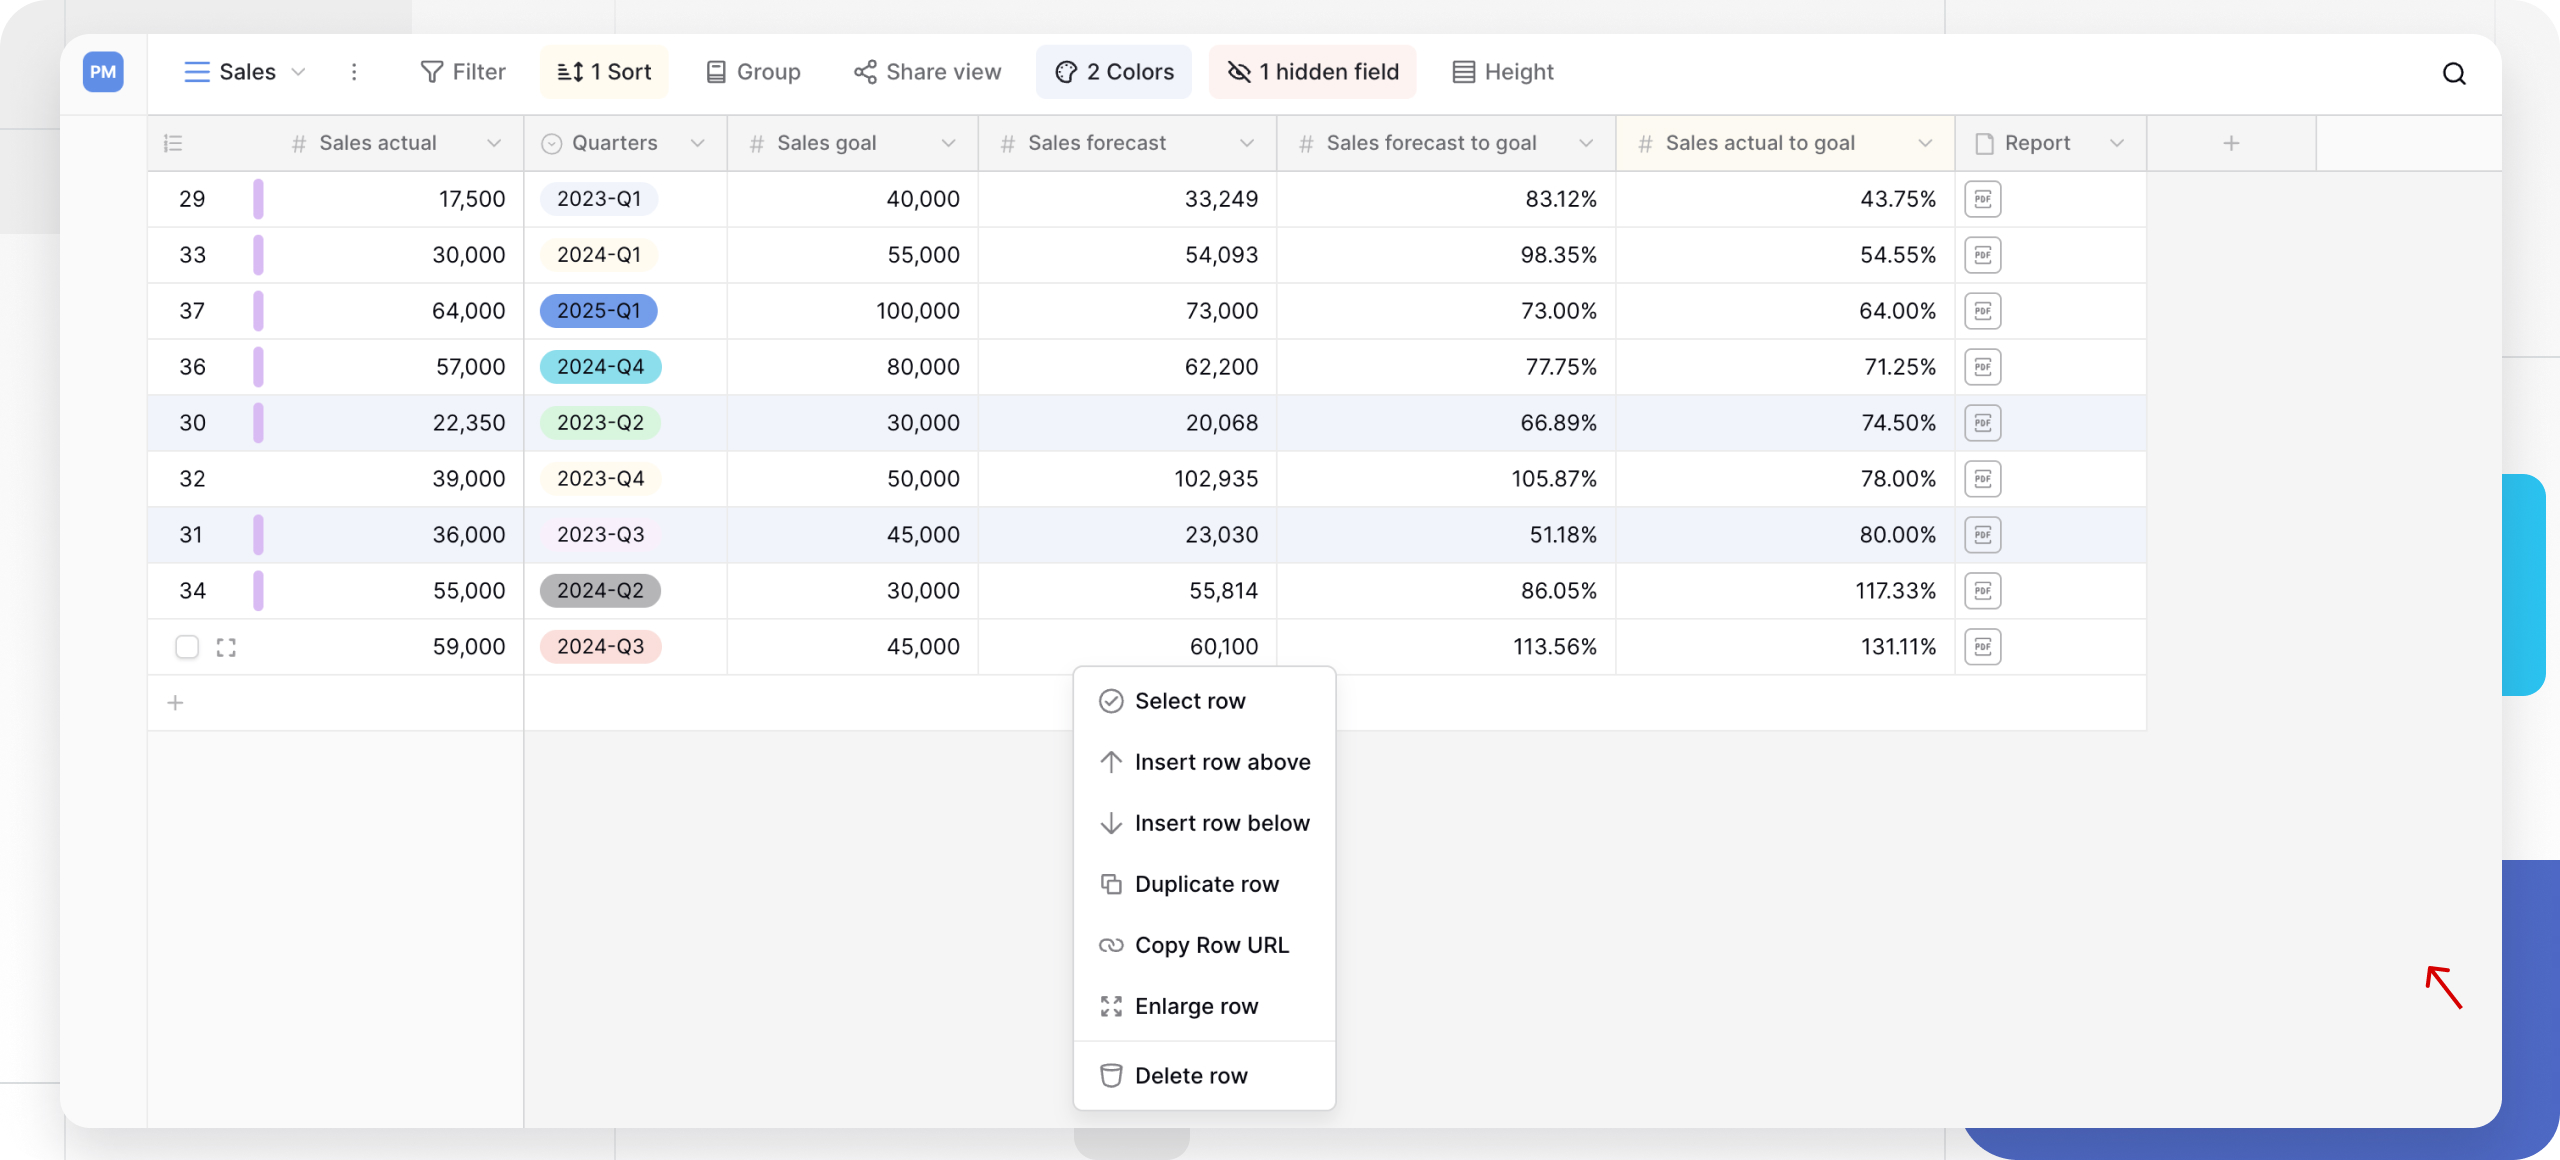Open the Height row settings
This screenshot has height=1160, width=2560.
tap(1502, 71)
